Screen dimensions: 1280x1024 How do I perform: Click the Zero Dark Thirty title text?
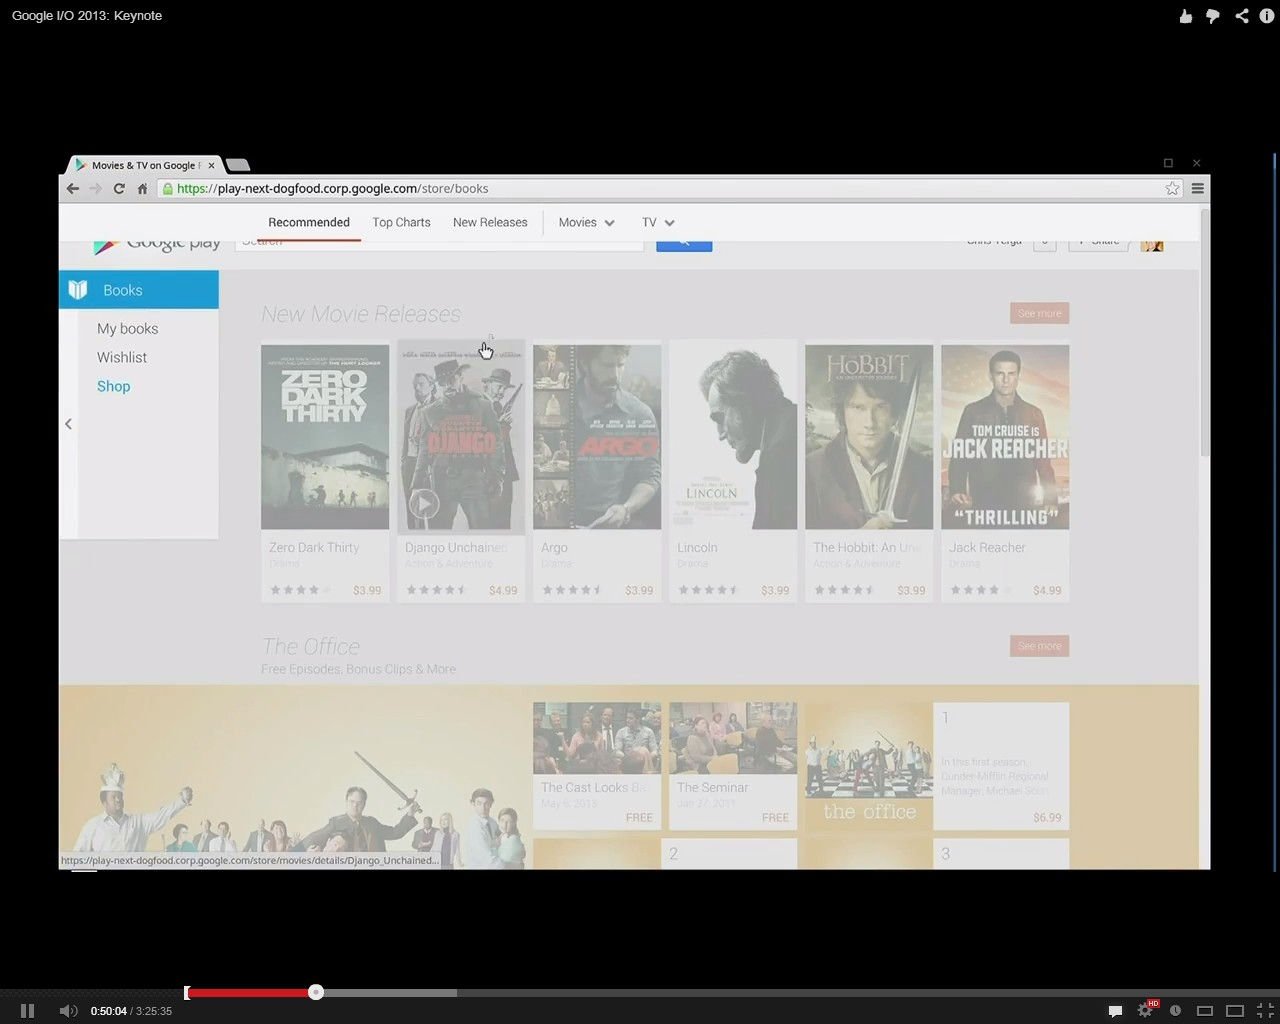[x=314, y=547]
